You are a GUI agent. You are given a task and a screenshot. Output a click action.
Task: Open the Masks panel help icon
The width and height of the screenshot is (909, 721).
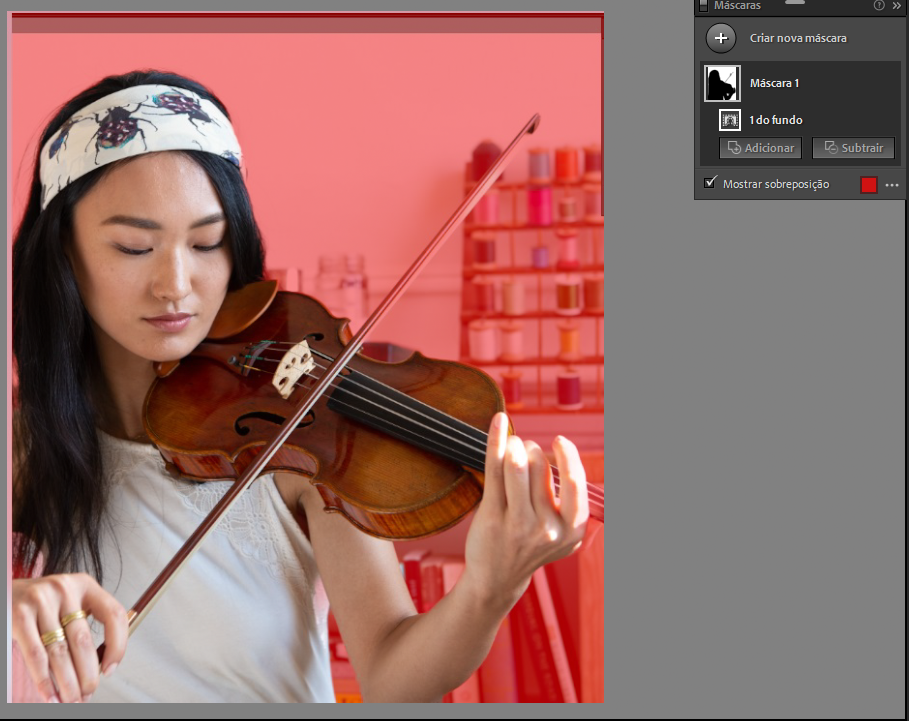878,5
